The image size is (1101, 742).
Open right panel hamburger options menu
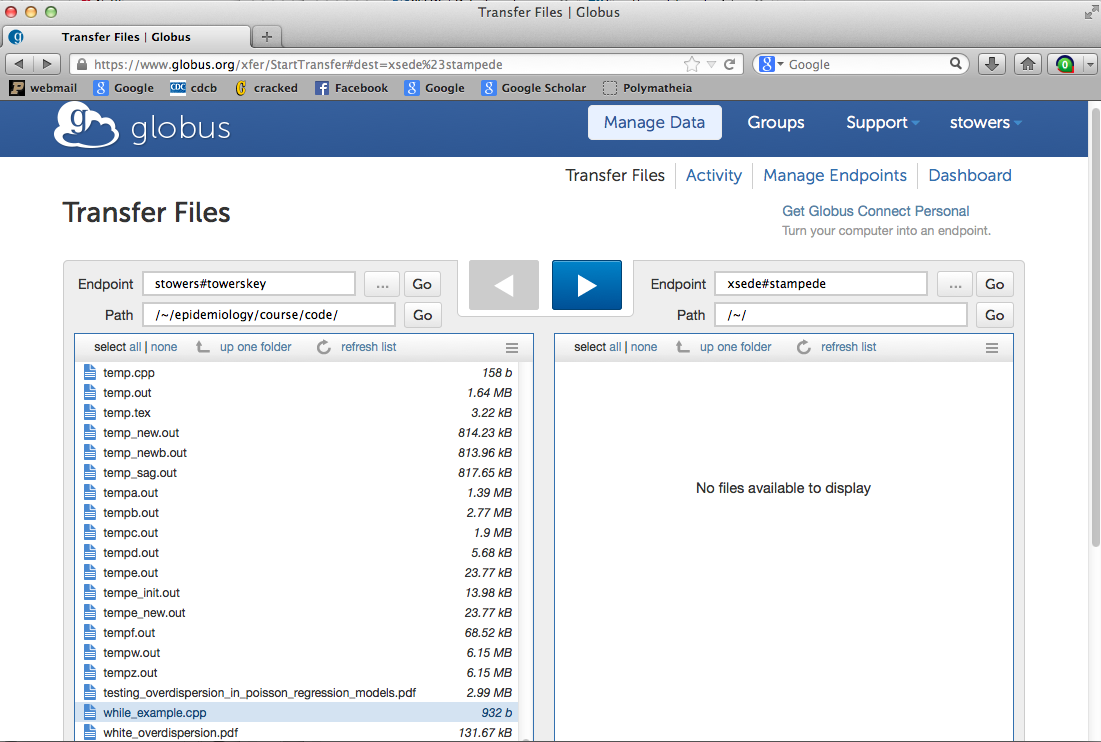point(991,347)
